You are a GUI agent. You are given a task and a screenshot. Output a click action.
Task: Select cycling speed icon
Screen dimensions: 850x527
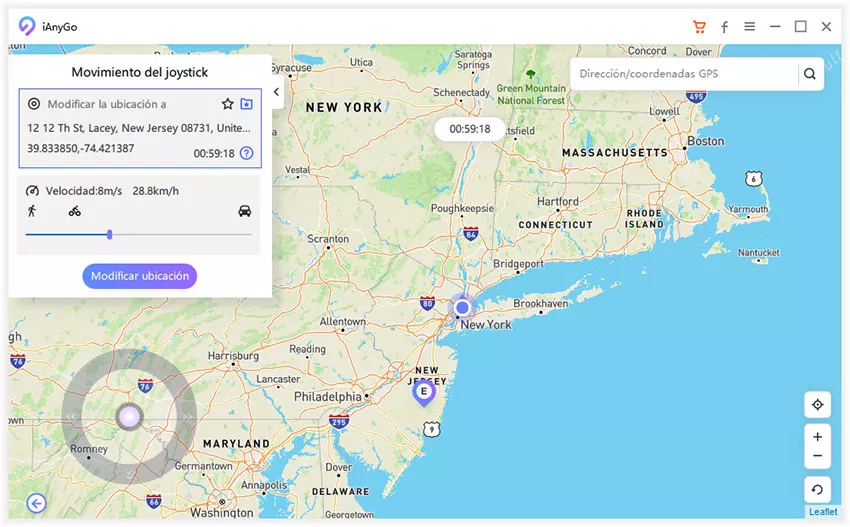[75, 211]
